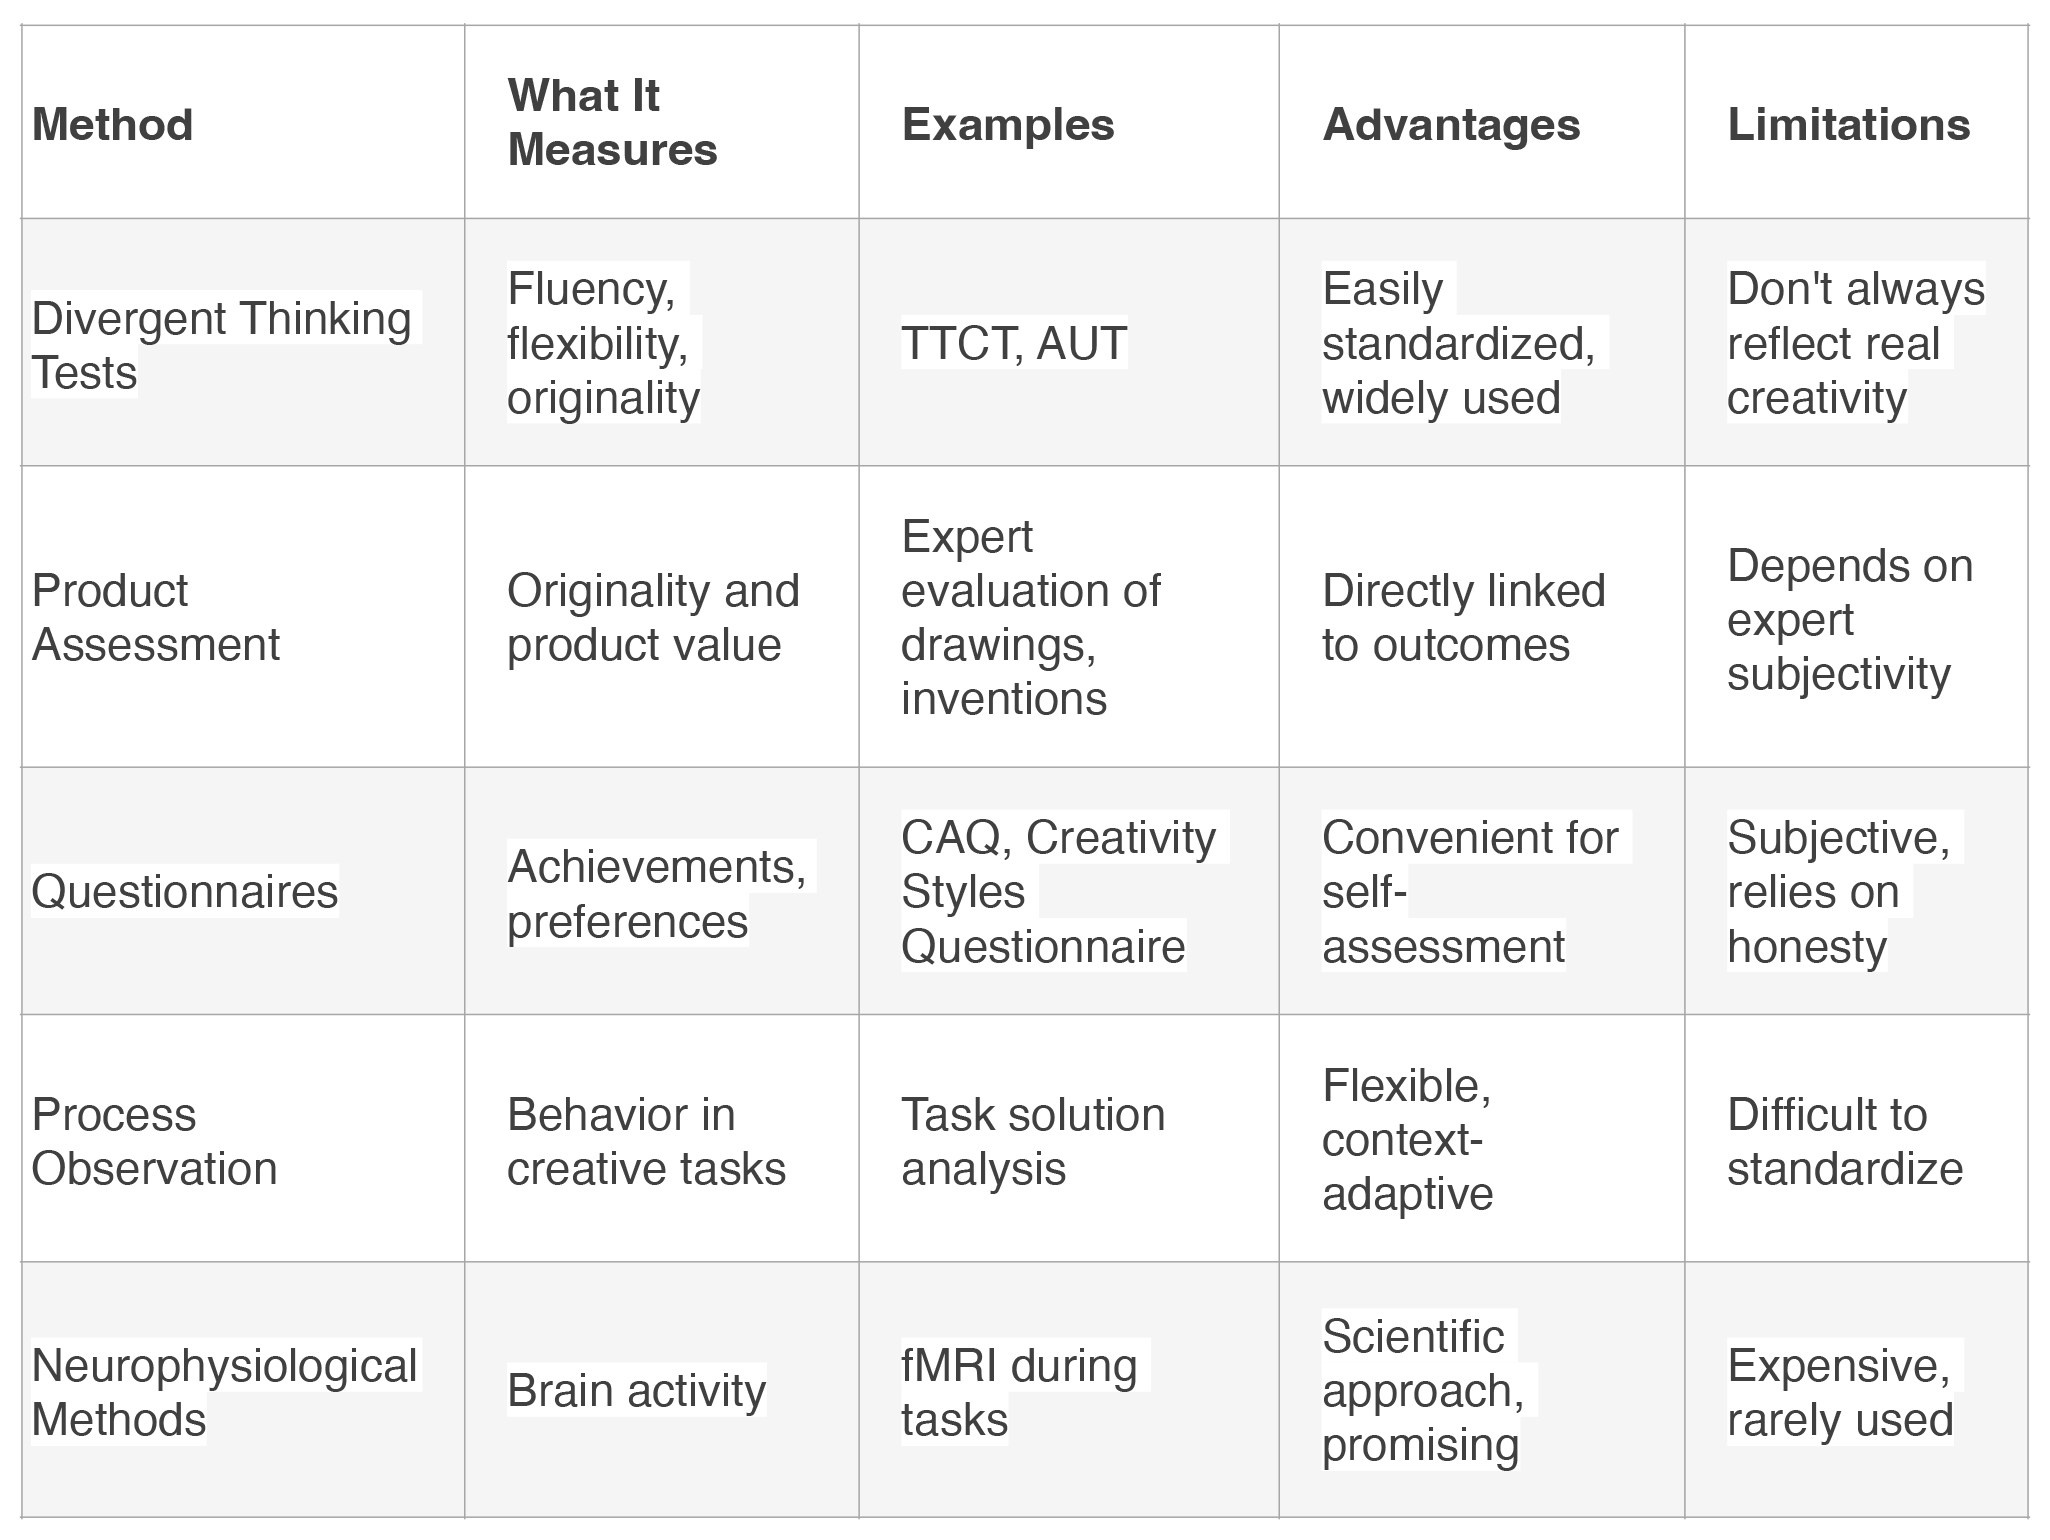Click the CAQ, Creativity Styles Questionnaire cell

(1068, 891)
